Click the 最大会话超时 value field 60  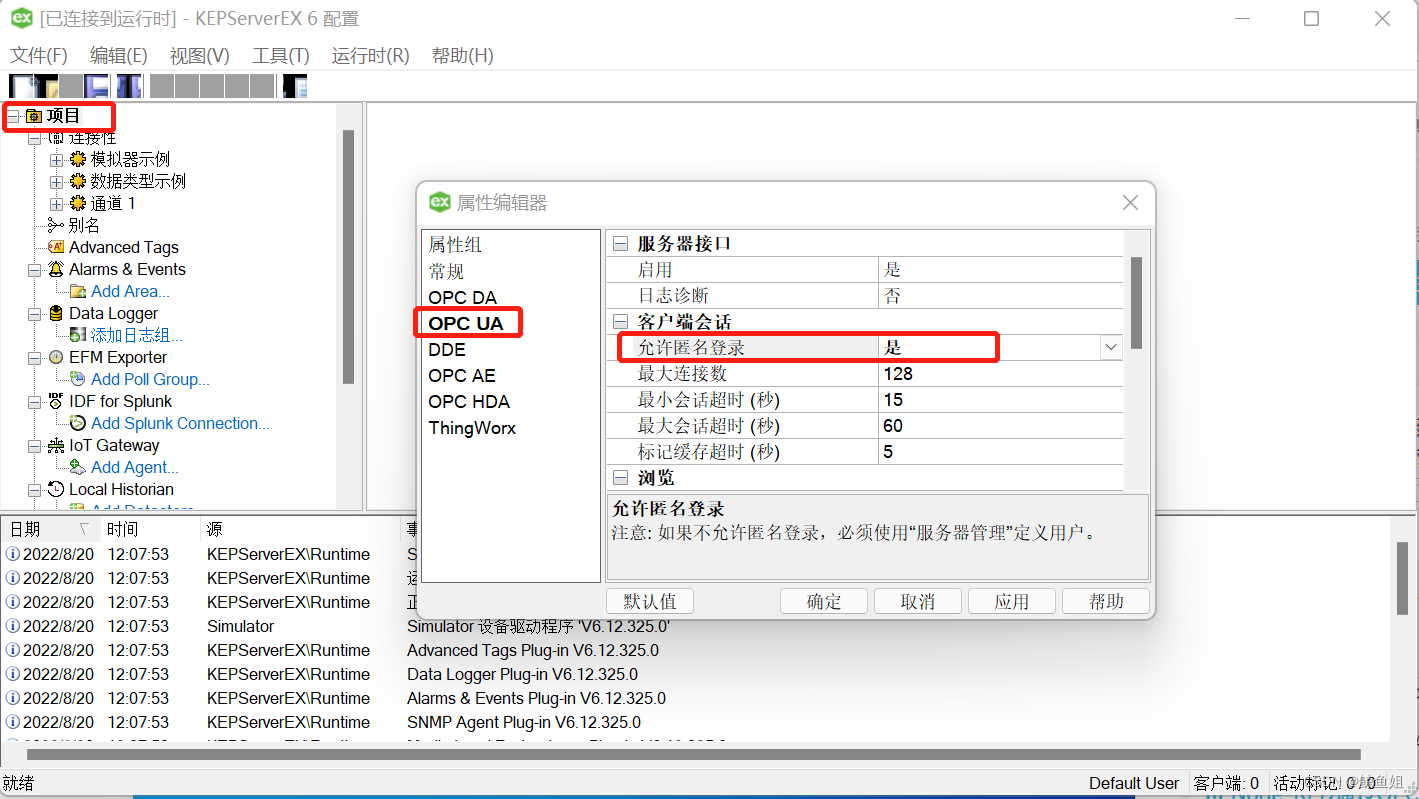pyautogui.click(x=1001, y=425)
